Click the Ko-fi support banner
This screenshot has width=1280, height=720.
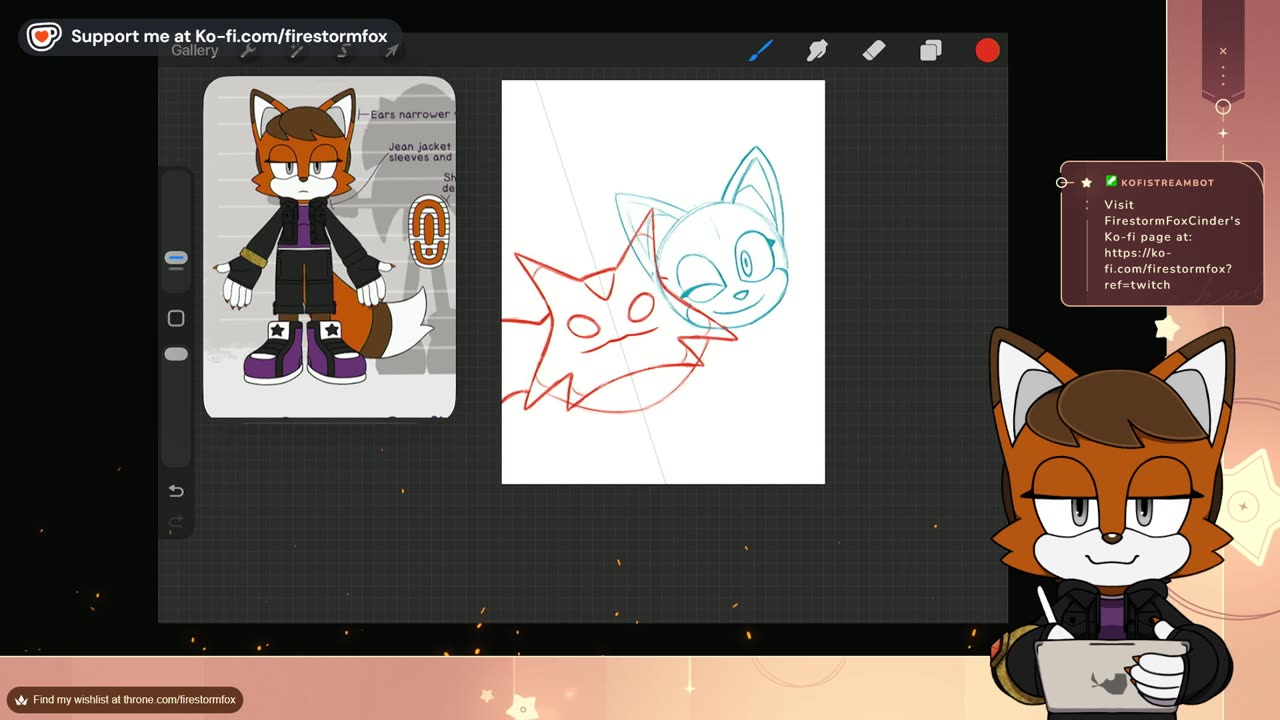pyautogui.click(x=211, y=37)
